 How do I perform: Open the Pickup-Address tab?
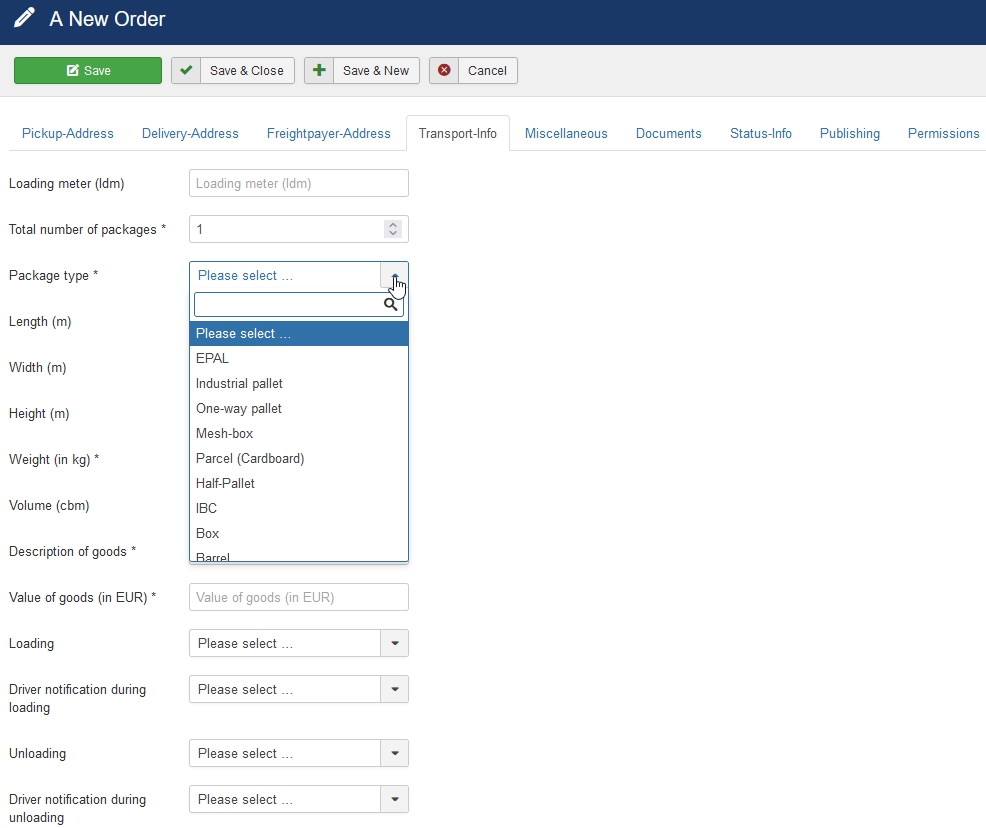tap(68, 133)
